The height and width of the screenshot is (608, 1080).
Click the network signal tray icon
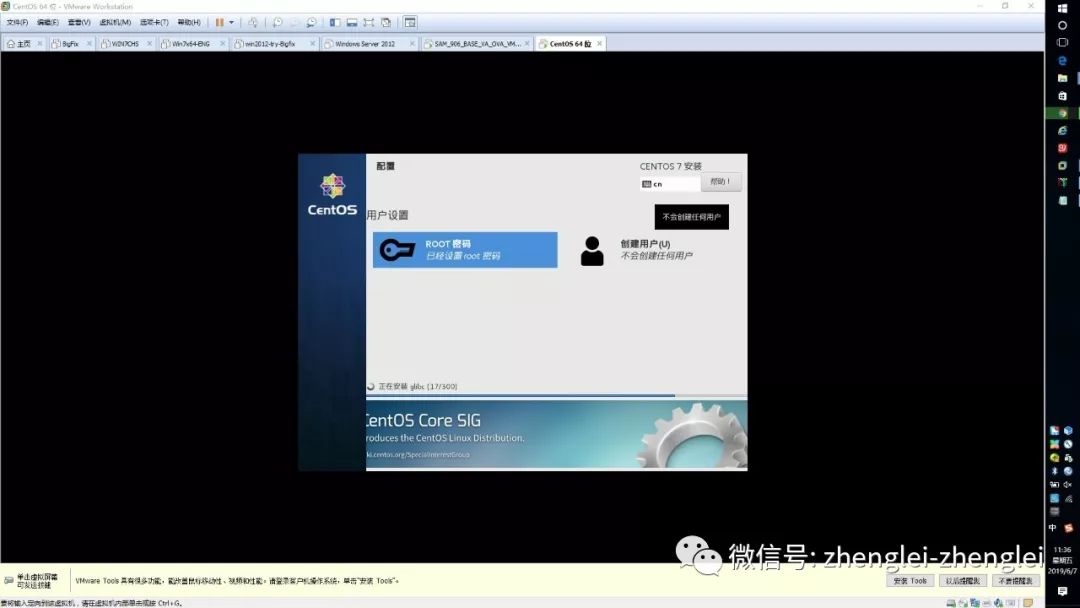[x=1068, y=499]
